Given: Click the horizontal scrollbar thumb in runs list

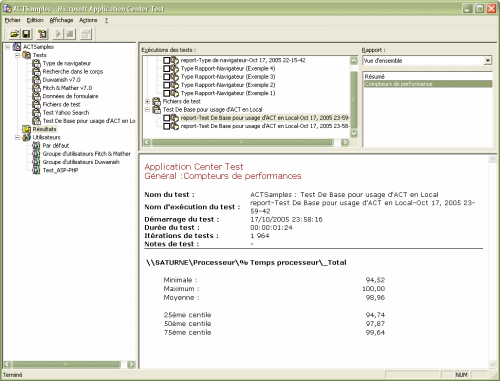Looking at the screenshot, I should coord(242,142).
